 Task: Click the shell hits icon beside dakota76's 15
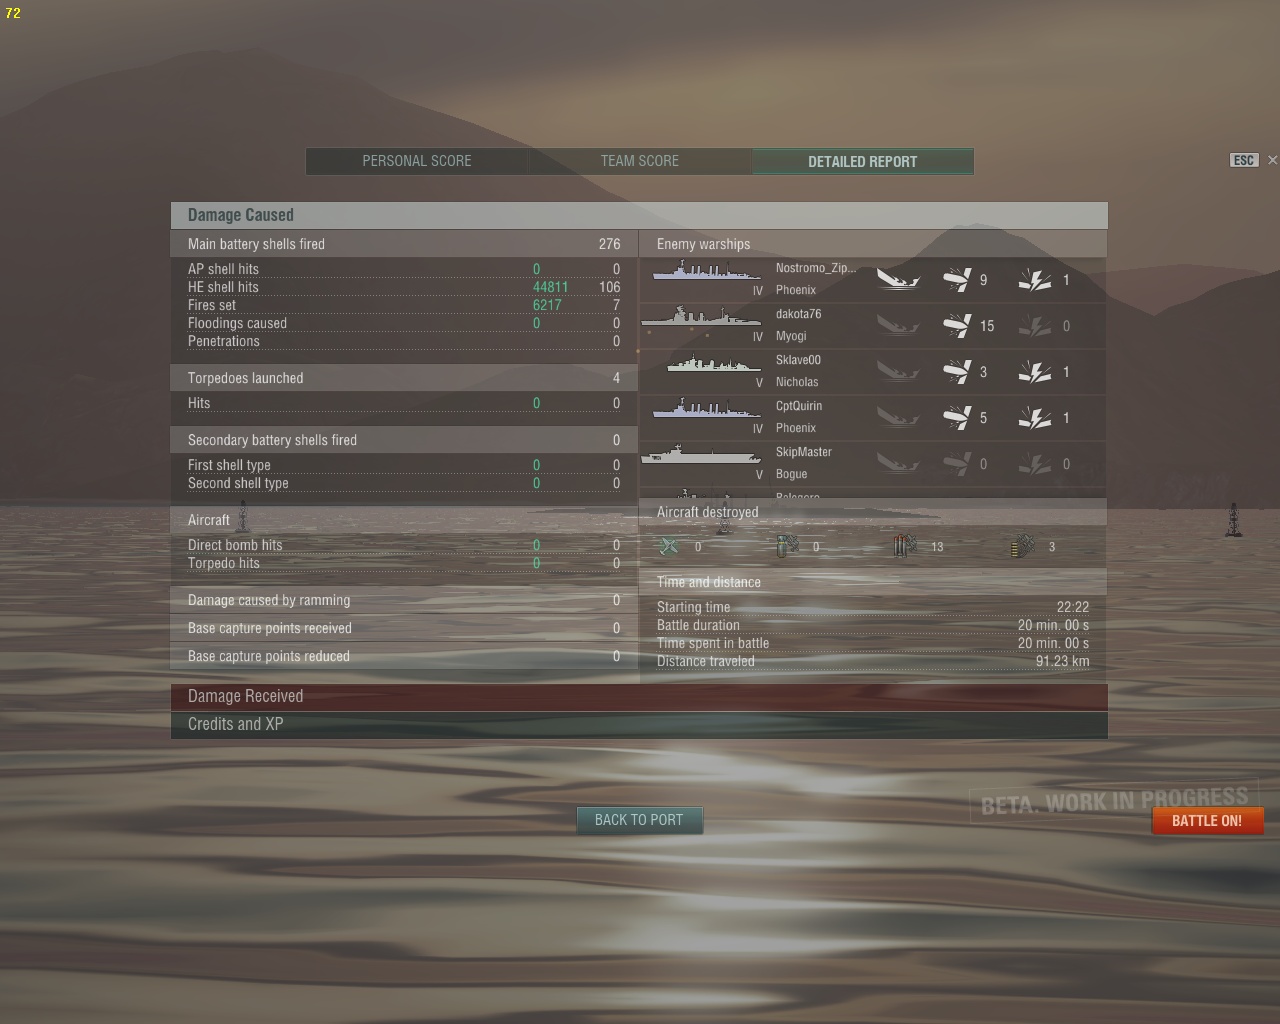pyautogui.click(x=957, y=326)
